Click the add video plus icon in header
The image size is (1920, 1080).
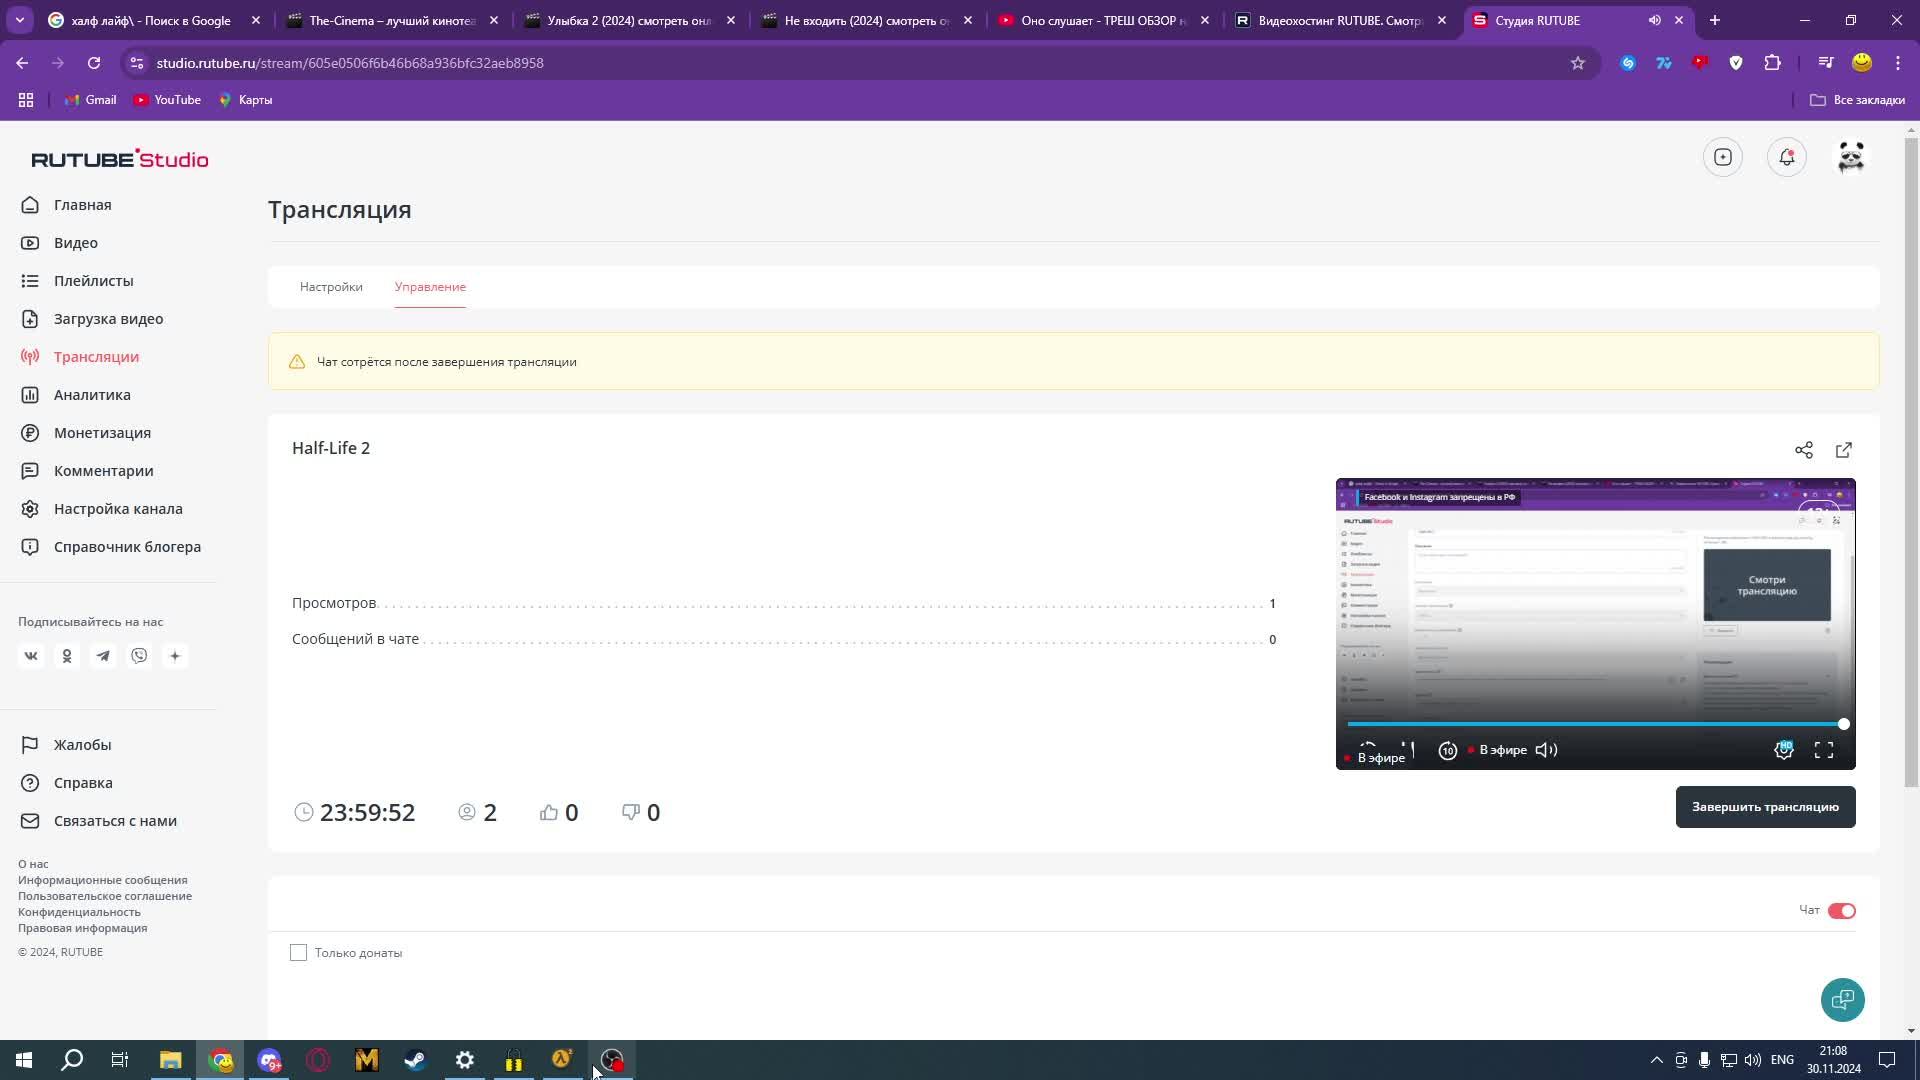pos(1723,157)
